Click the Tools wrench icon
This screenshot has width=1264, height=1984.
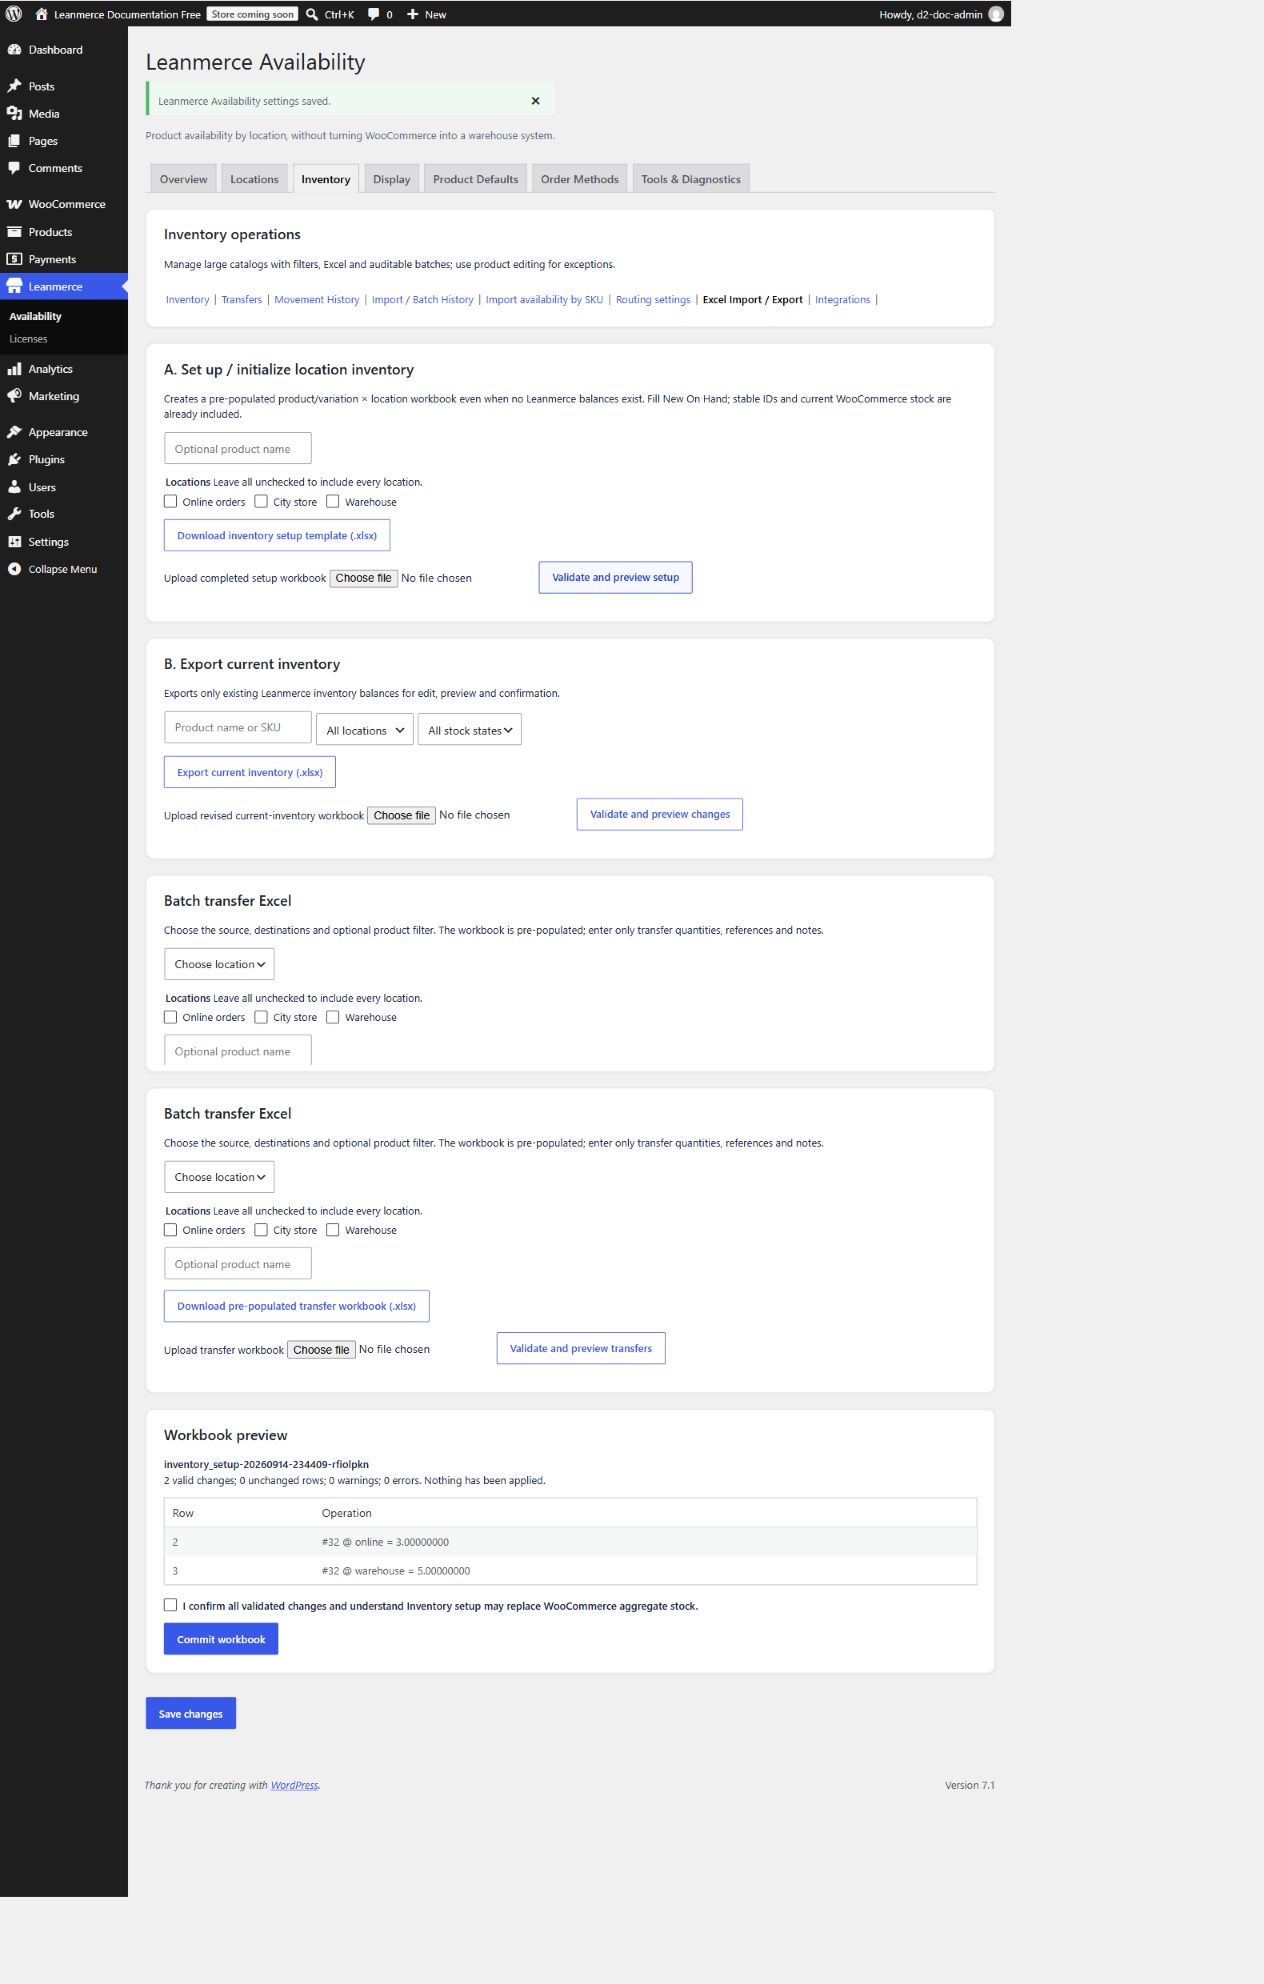point(14,514)
